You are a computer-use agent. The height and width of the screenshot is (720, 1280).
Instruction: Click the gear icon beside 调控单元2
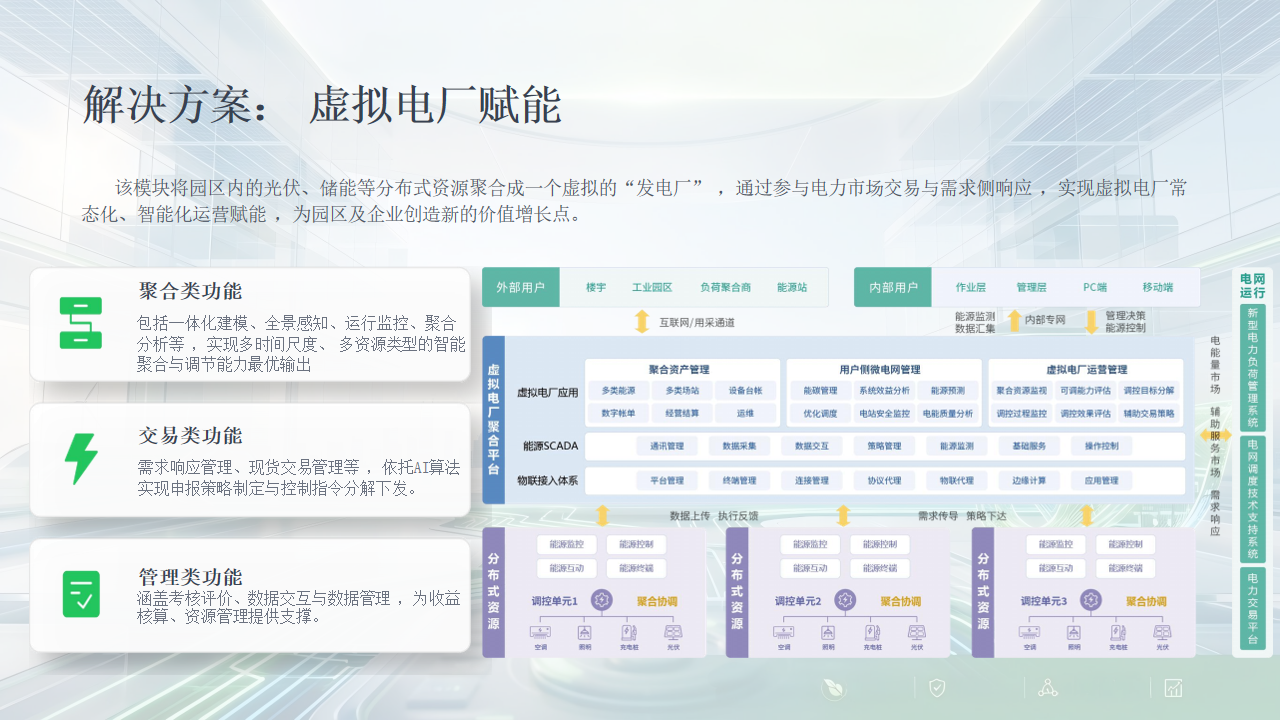point(845,600)
